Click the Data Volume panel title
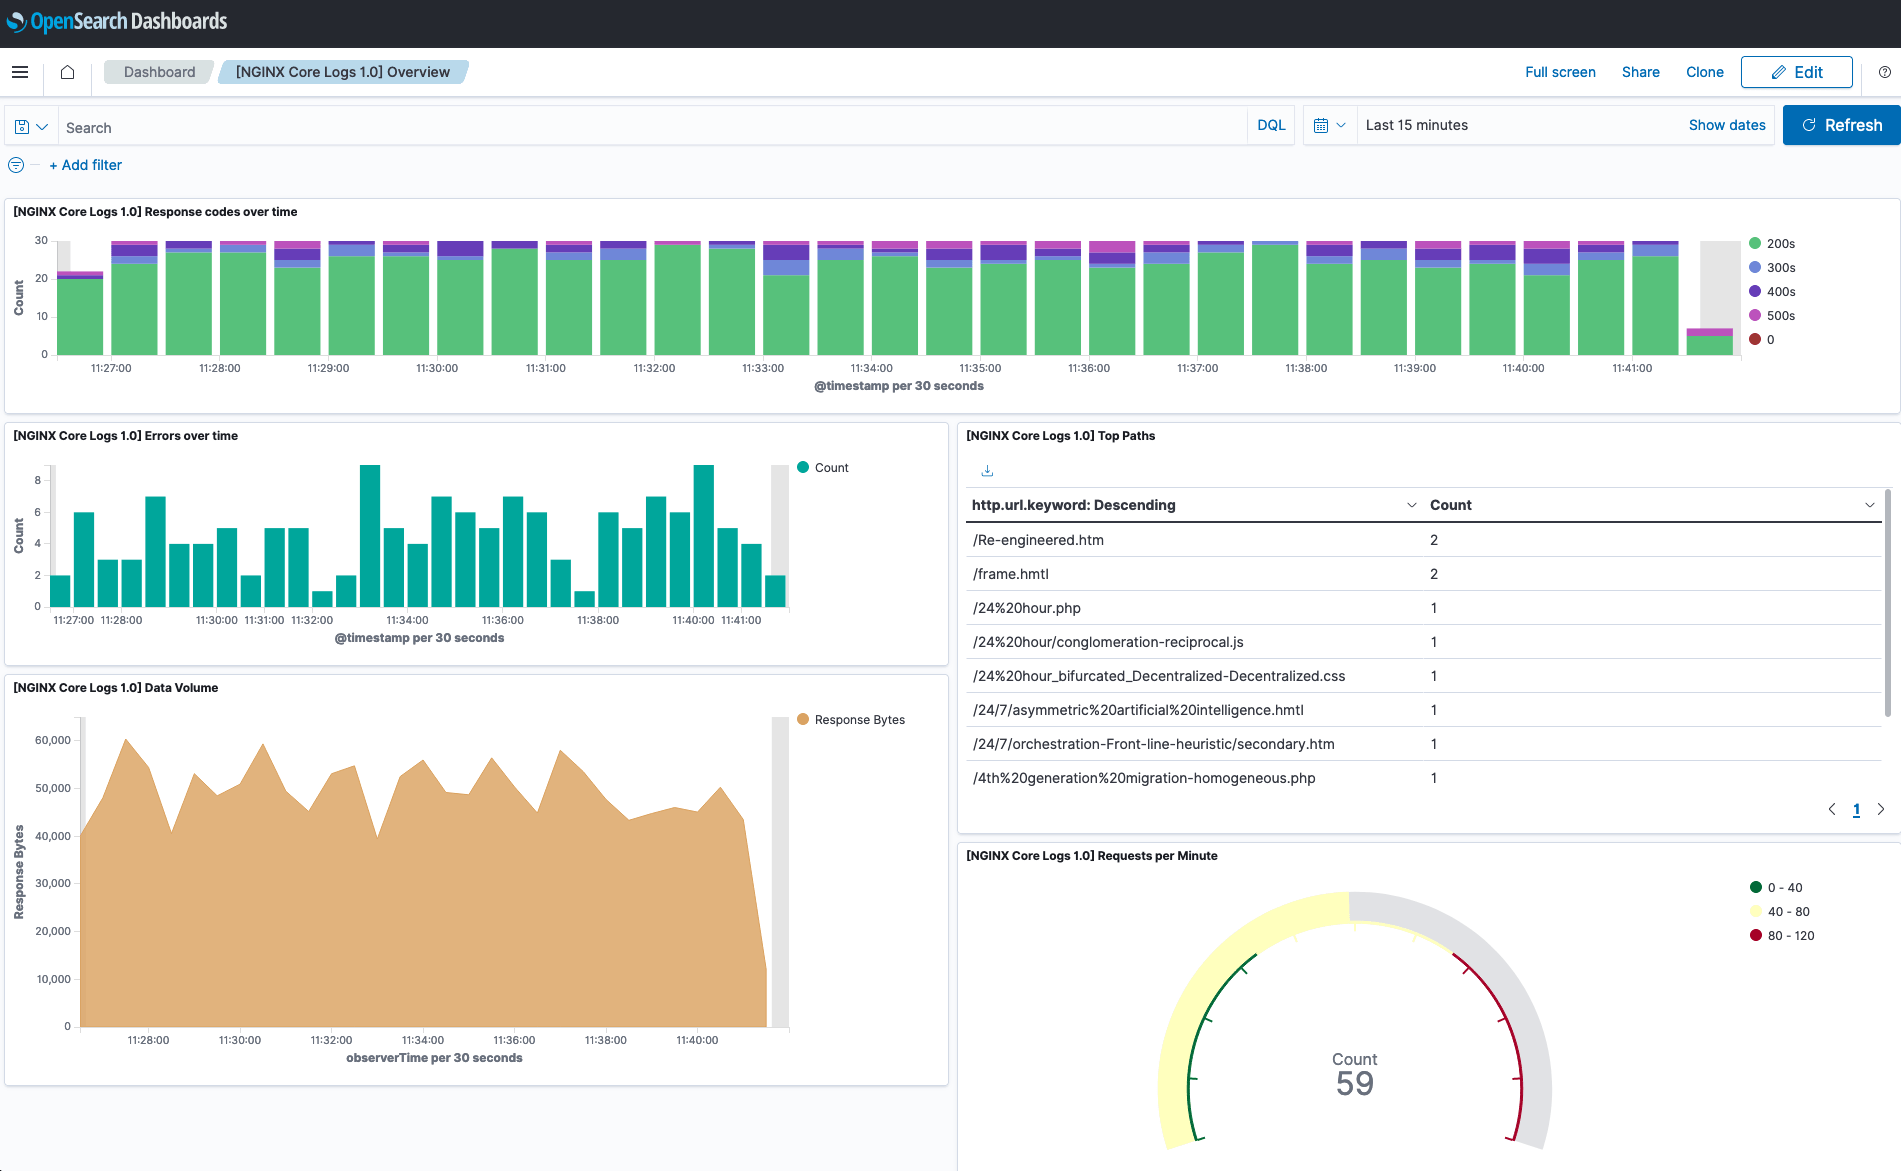Viewport: 1901px width, 1171px height. 115,688
